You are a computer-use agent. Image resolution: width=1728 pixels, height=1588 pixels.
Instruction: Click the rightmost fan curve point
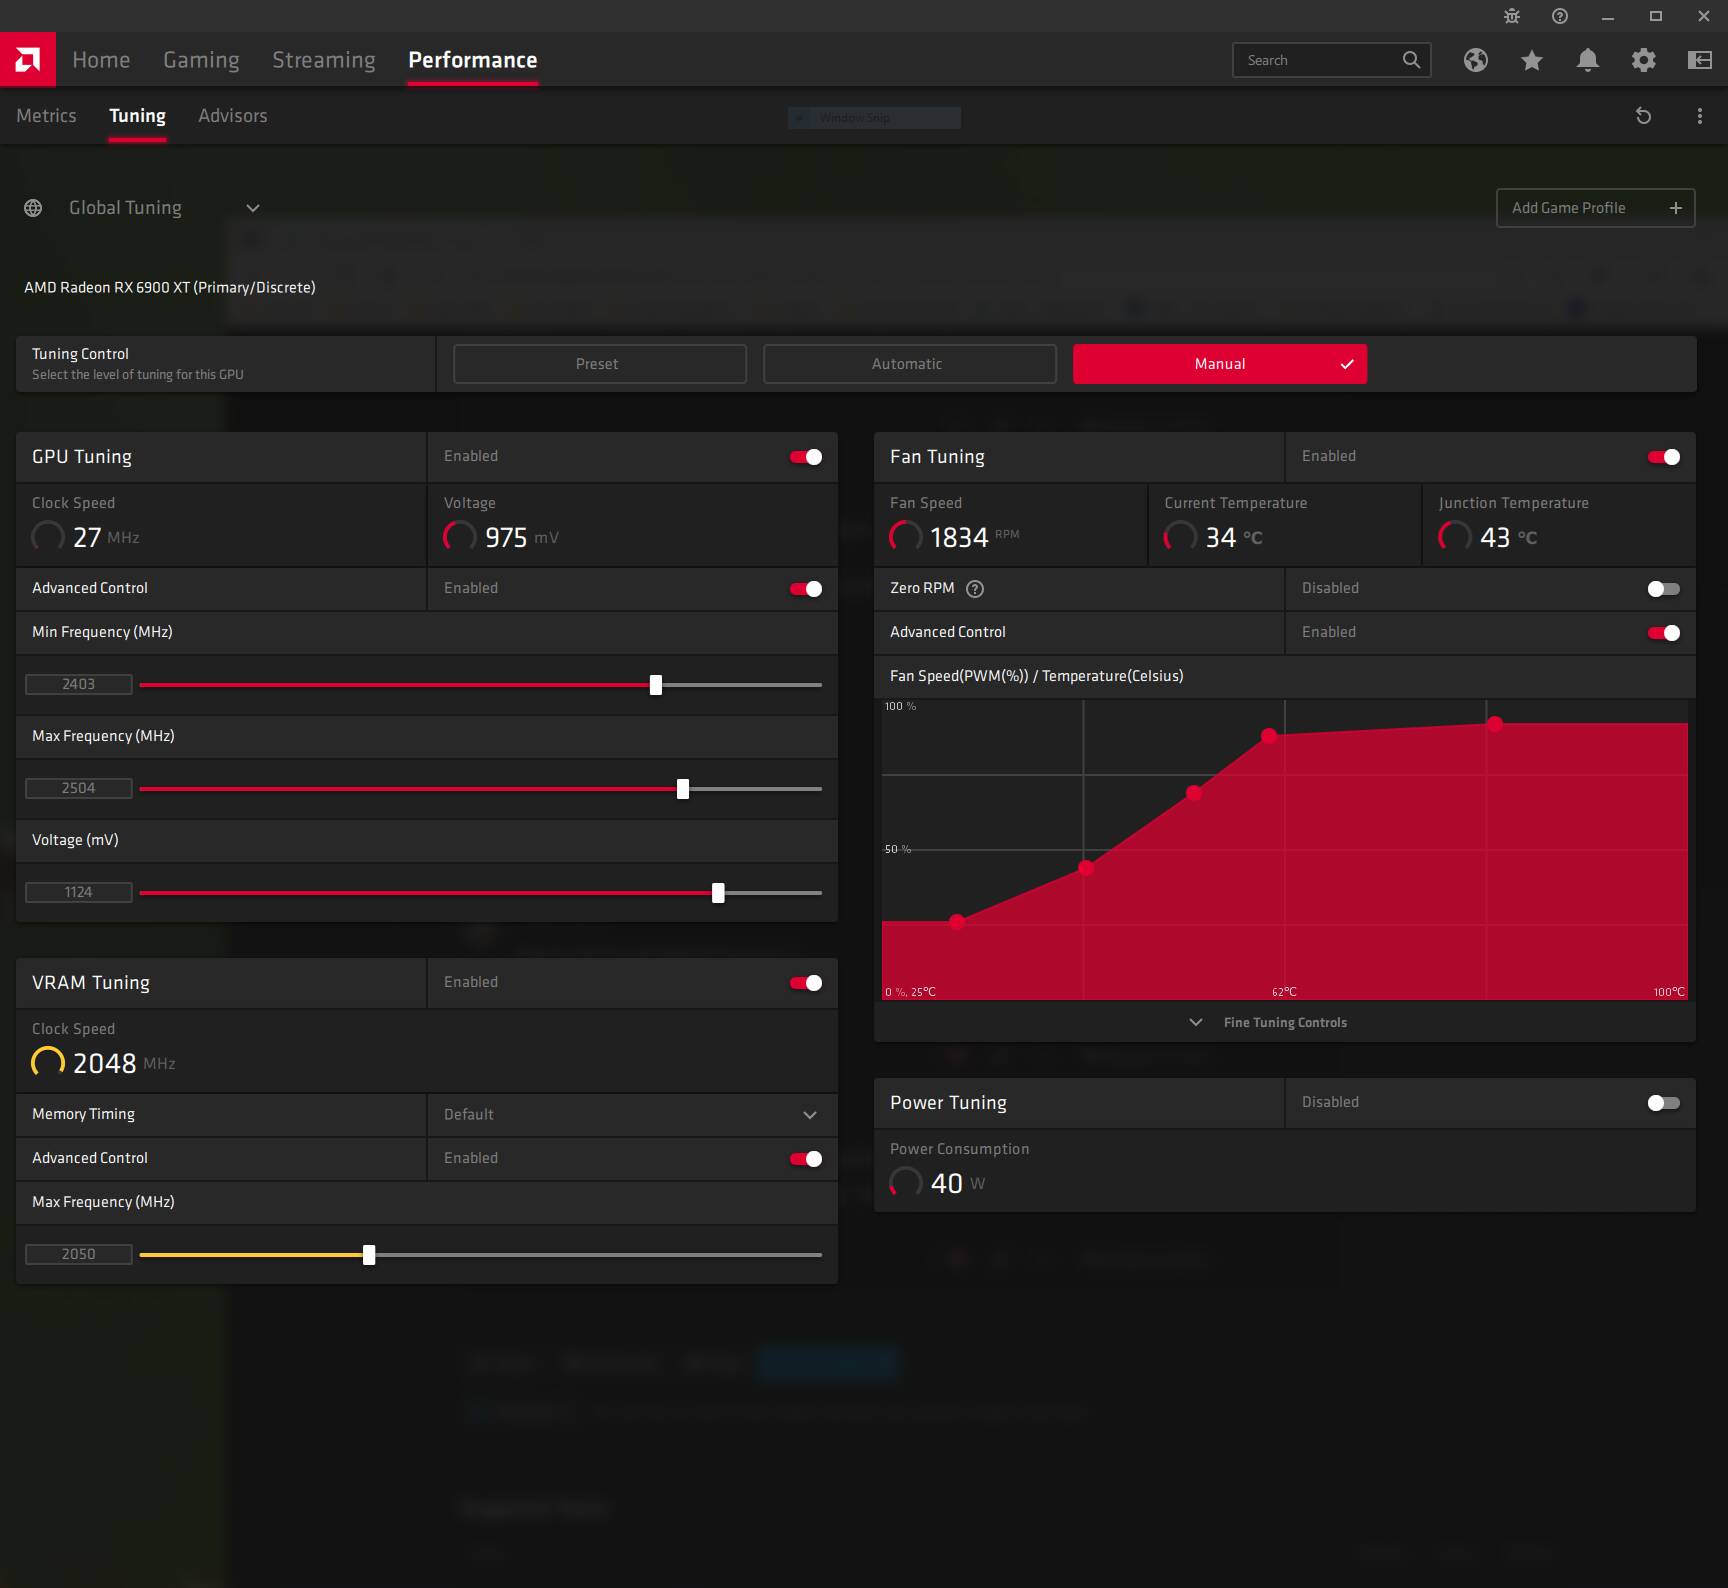tap(1494, 723)
